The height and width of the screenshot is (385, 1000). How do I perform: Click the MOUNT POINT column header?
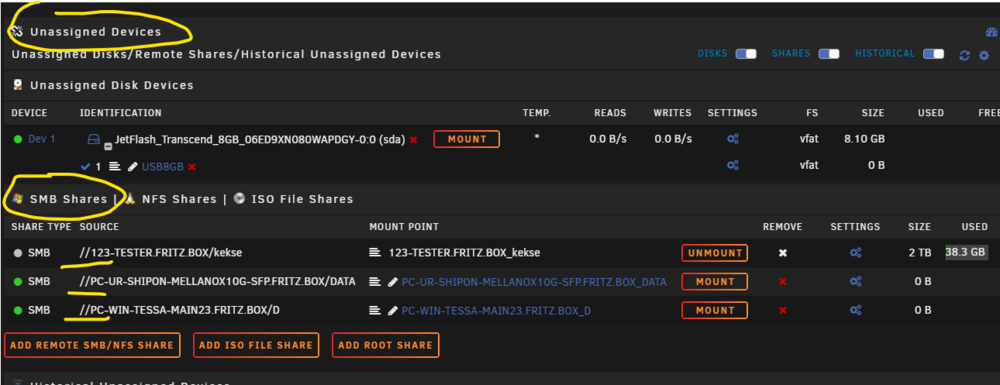404,227
